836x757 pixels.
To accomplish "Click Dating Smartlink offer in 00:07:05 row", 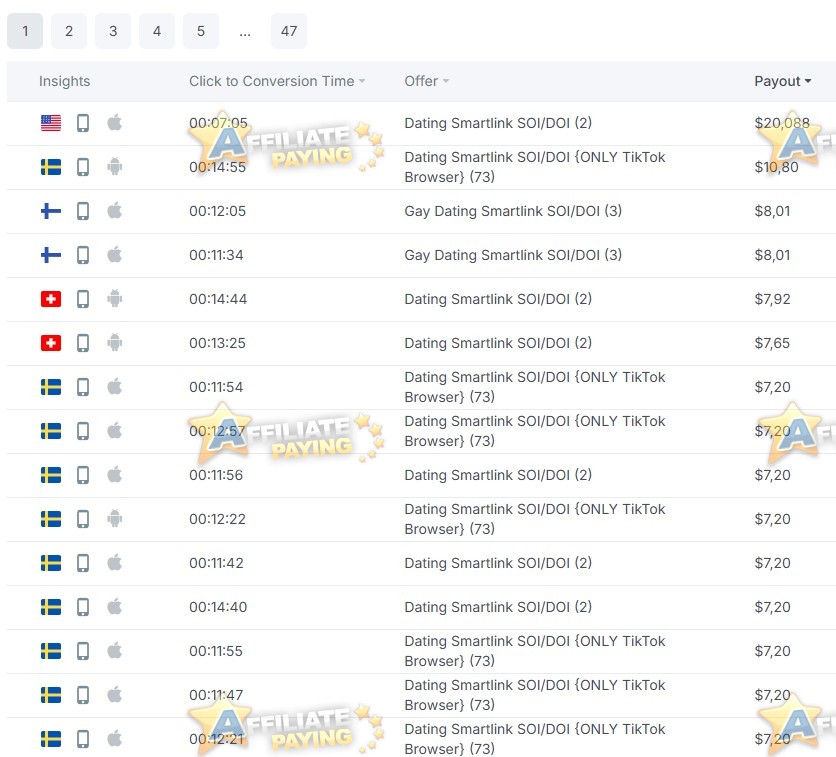I will tap(498, 123).
